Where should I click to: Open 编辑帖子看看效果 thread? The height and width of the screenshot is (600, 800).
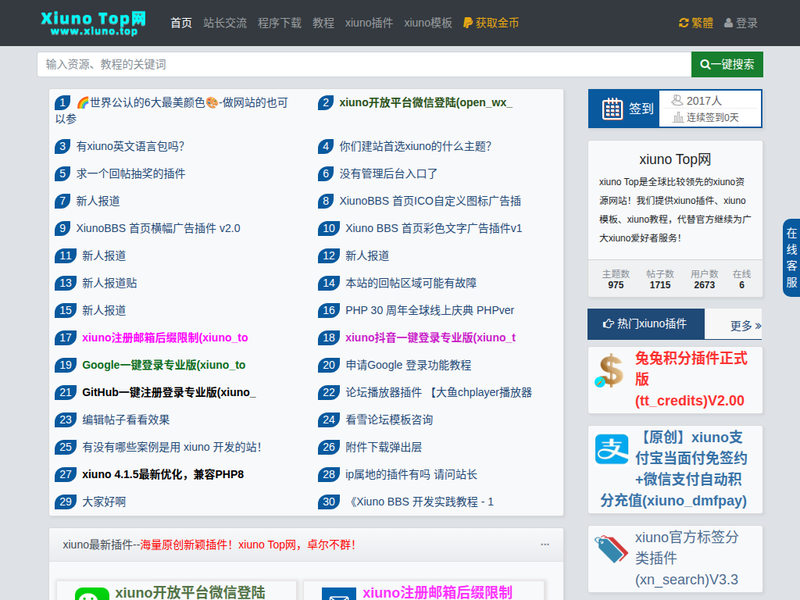coord(126,420)
